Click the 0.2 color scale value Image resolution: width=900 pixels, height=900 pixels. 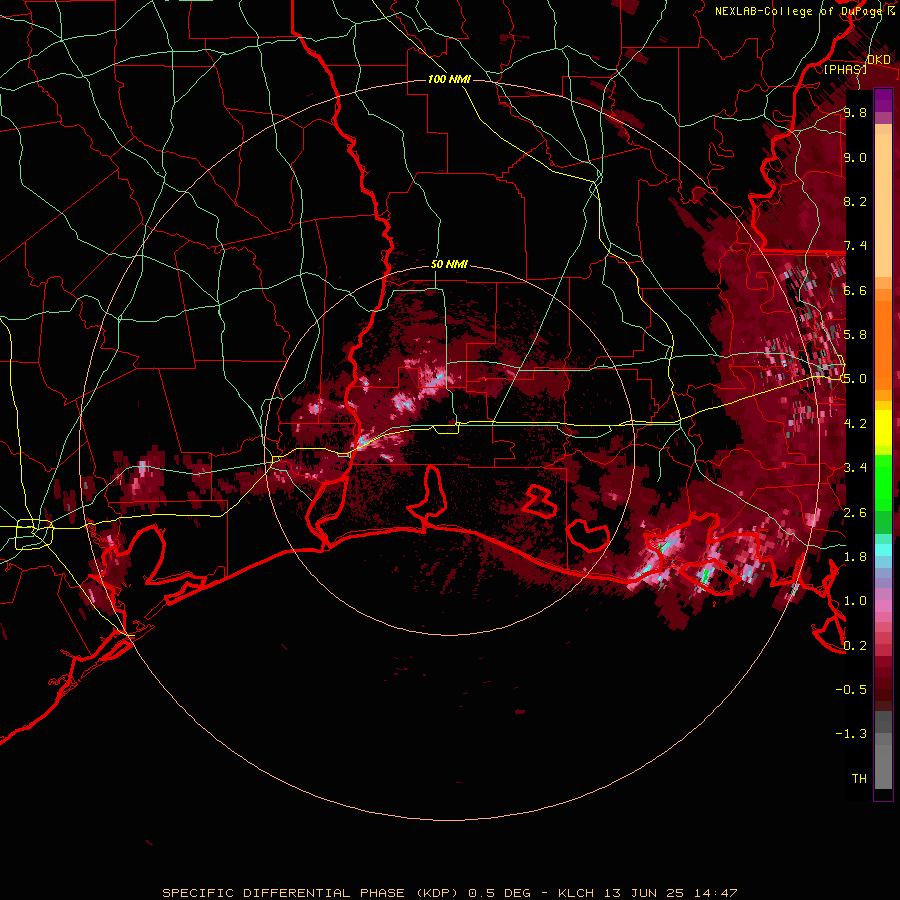(x=855, y=645)
